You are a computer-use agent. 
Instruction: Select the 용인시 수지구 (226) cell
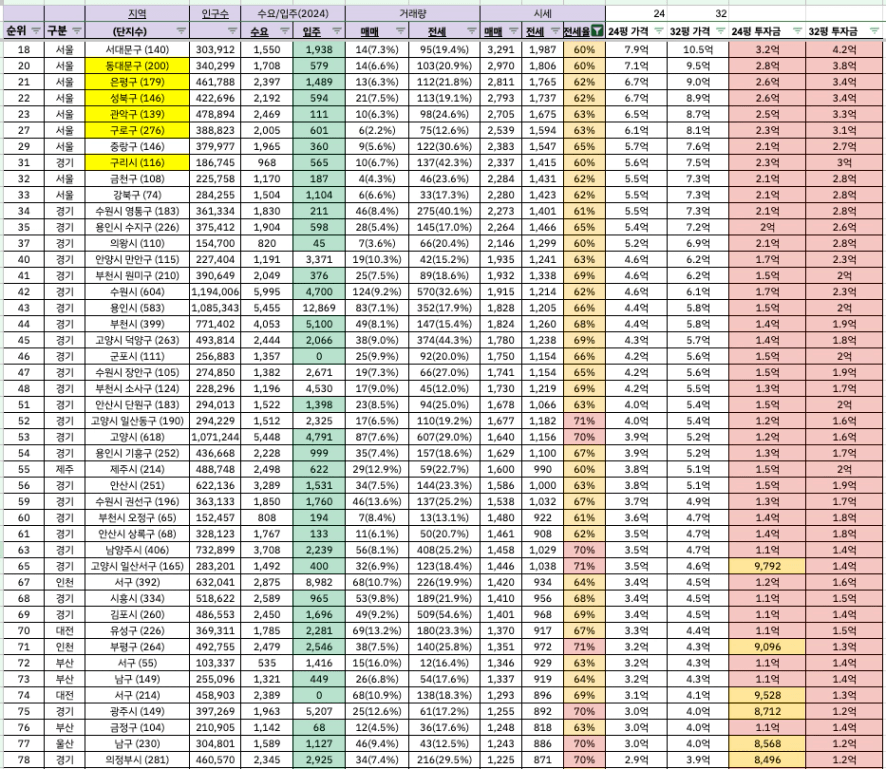coord(137,227)
